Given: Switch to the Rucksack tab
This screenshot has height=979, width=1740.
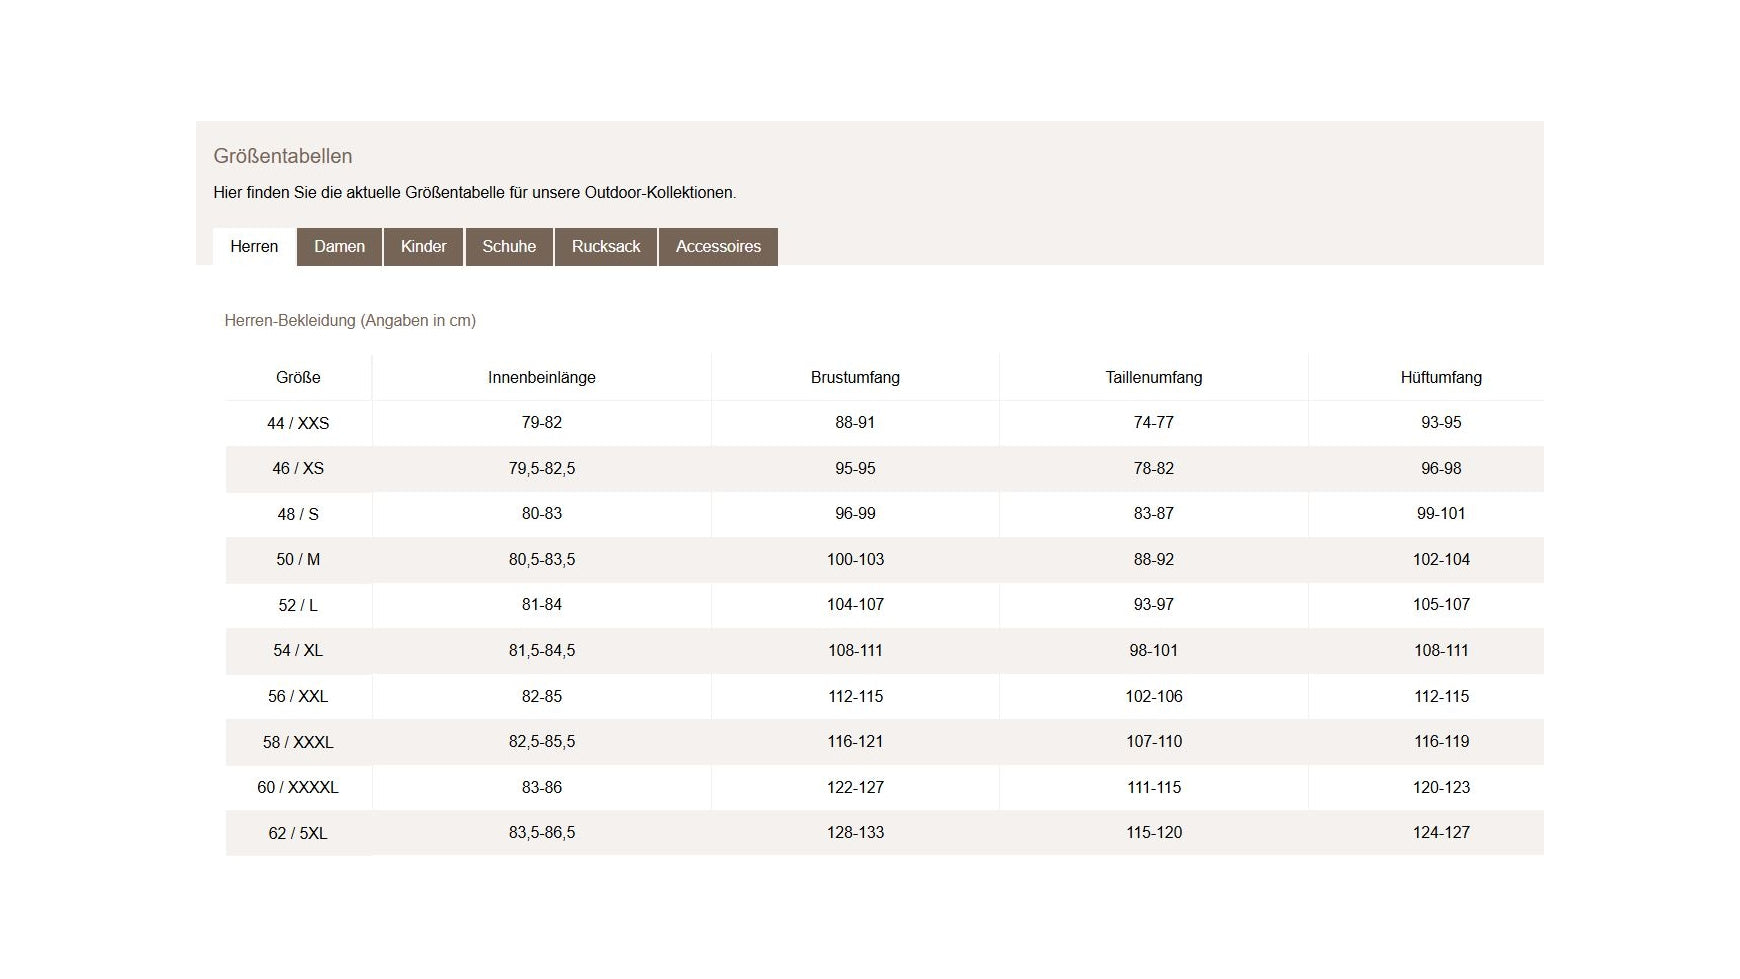Looking at the screenshot, I should [x=605, y=247].
